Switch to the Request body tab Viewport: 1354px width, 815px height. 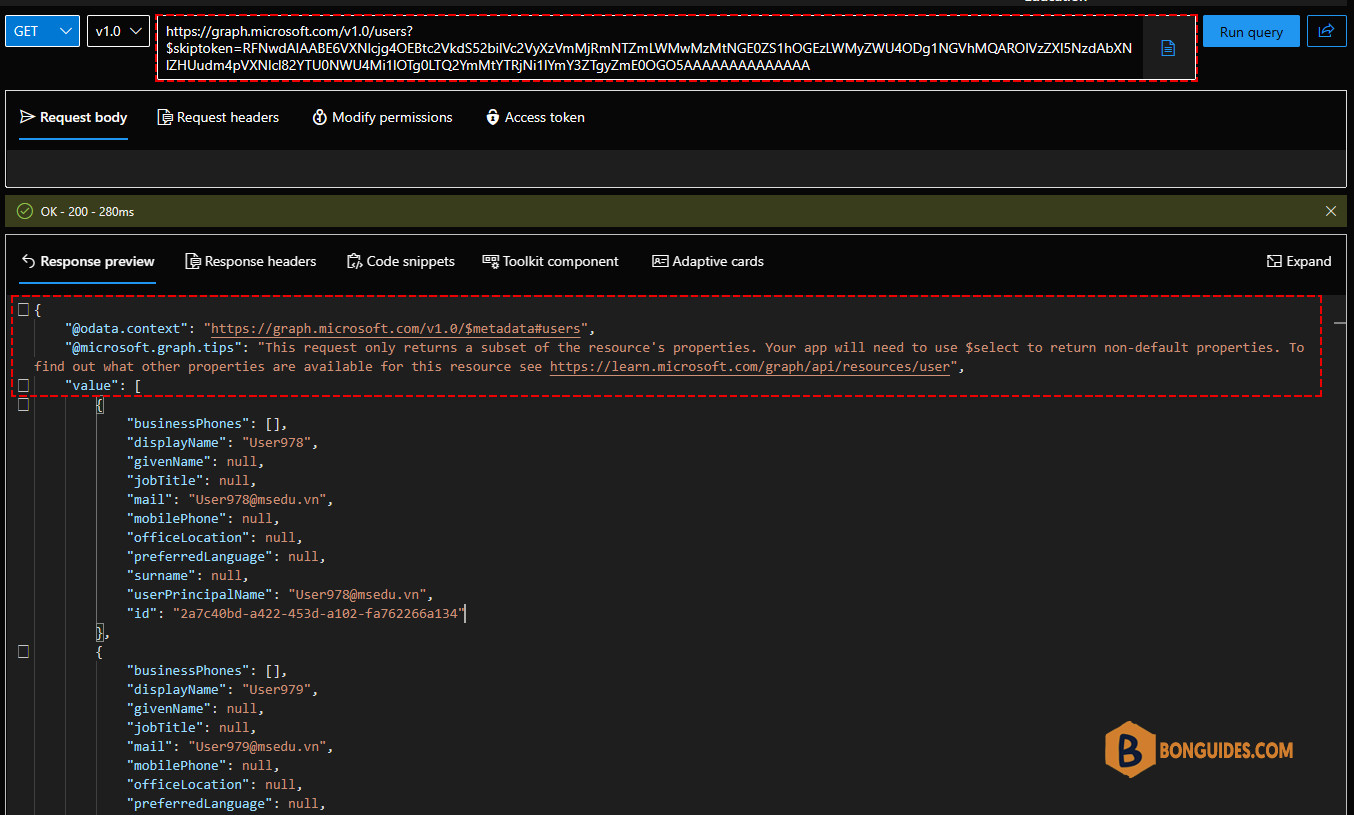click(74, 118)
